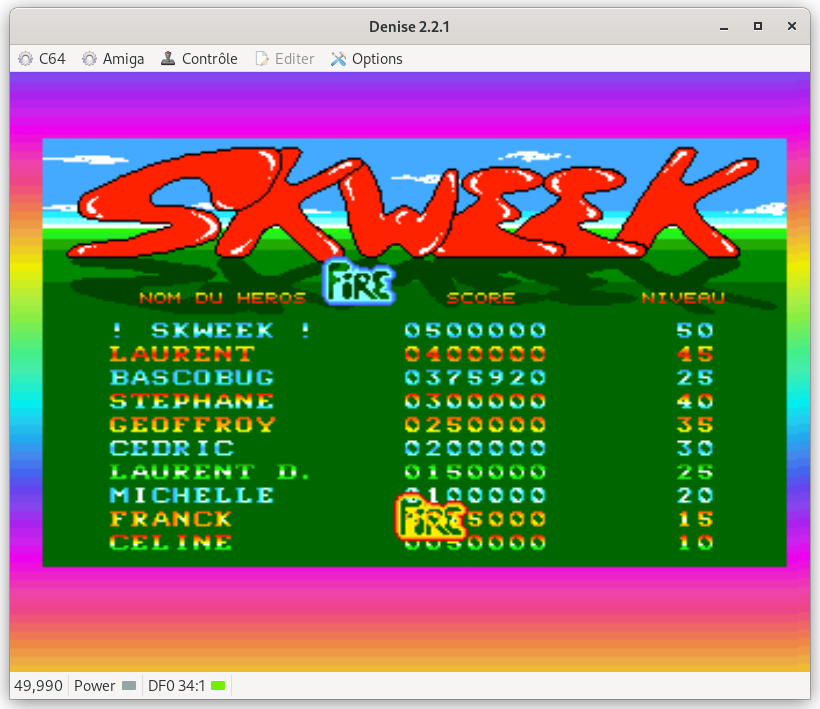
Task: Open the Options menu
Action: click(366, 59)
